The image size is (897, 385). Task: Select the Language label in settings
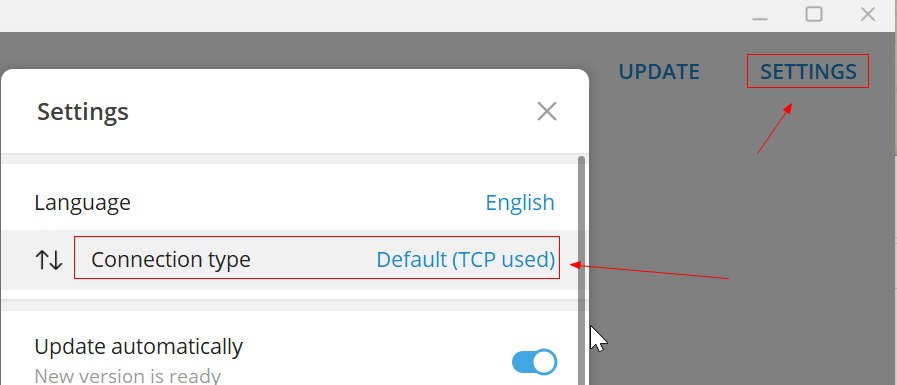click(x=82, y=203)
